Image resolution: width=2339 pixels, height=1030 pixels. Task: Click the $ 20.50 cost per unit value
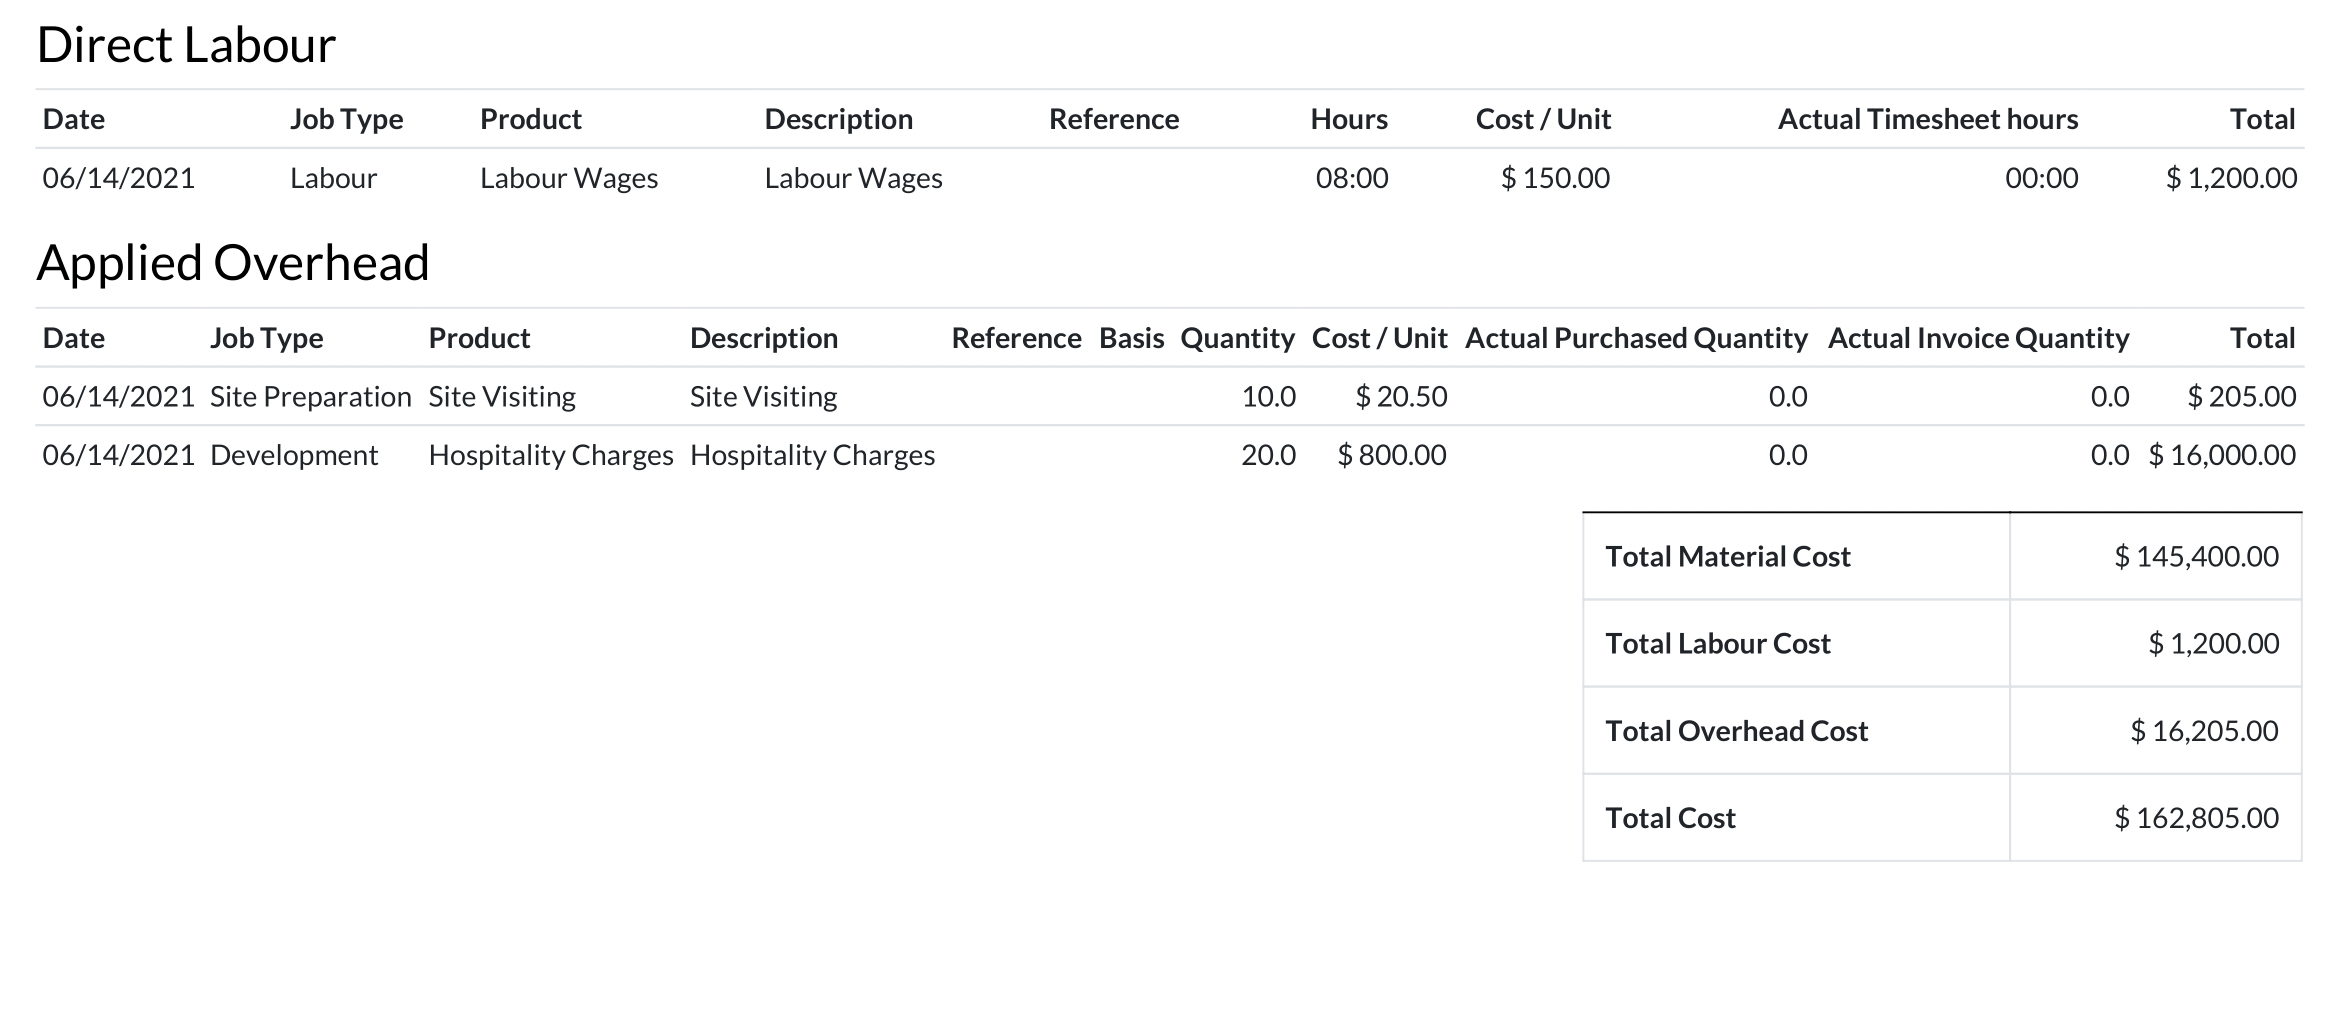coord(1401,397)
